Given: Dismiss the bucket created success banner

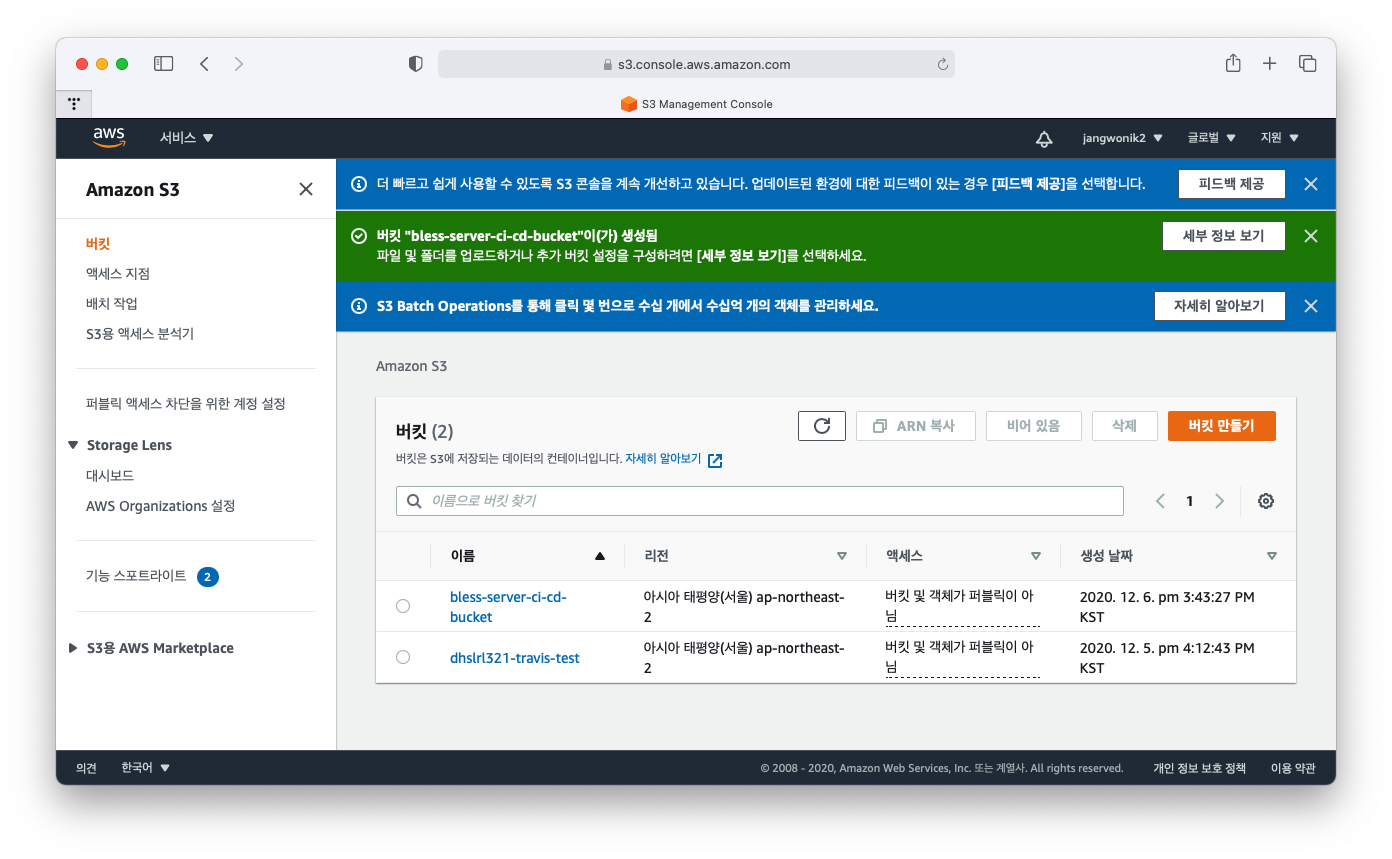Looking at the screenshot, I should point(1311,236).
